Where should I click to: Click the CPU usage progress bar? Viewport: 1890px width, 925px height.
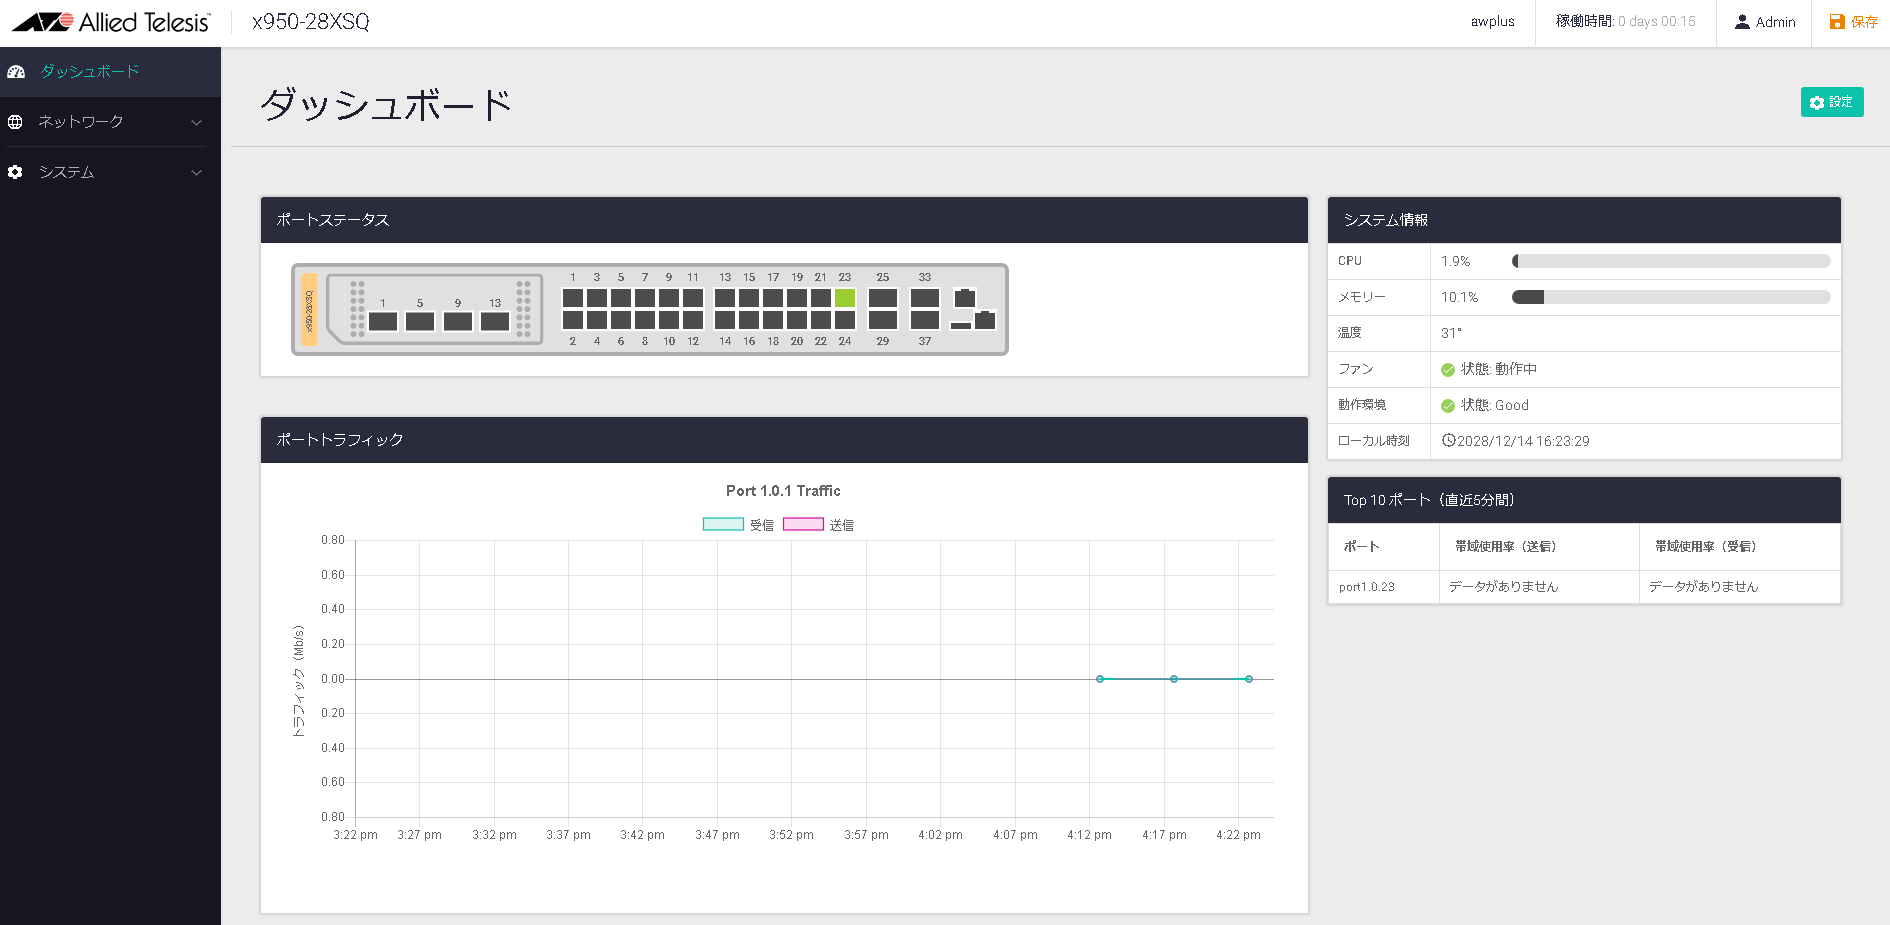click(x=1671, y=261)
